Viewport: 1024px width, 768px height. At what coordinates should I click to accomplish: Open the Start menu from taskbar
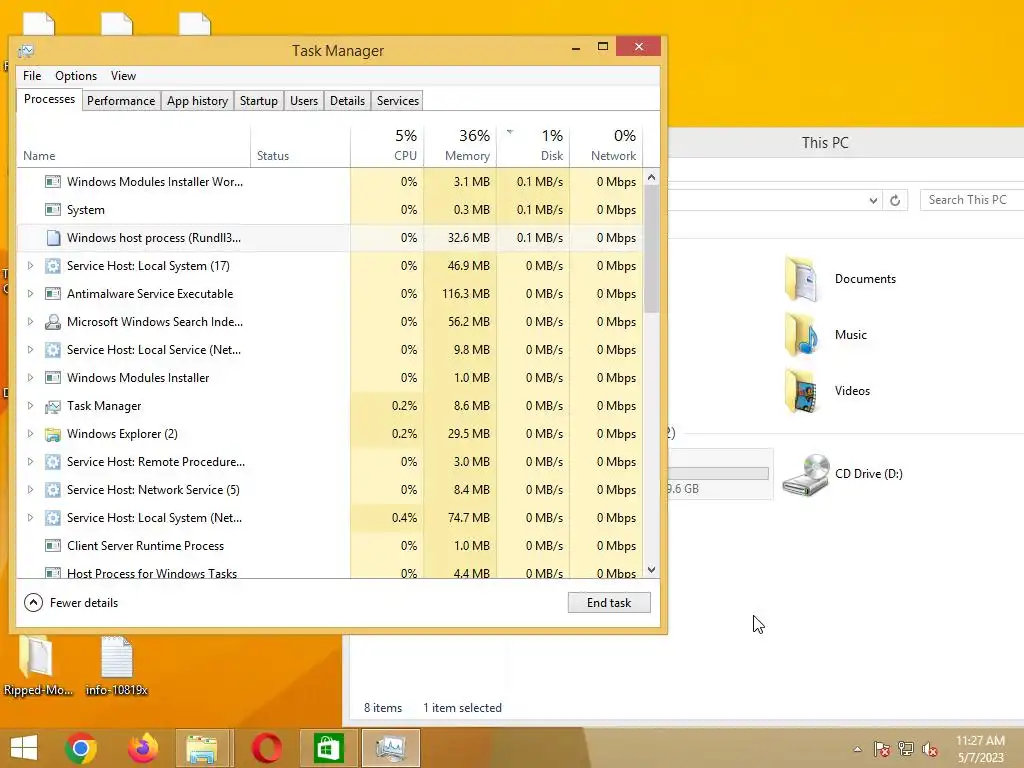coord(24,748)
